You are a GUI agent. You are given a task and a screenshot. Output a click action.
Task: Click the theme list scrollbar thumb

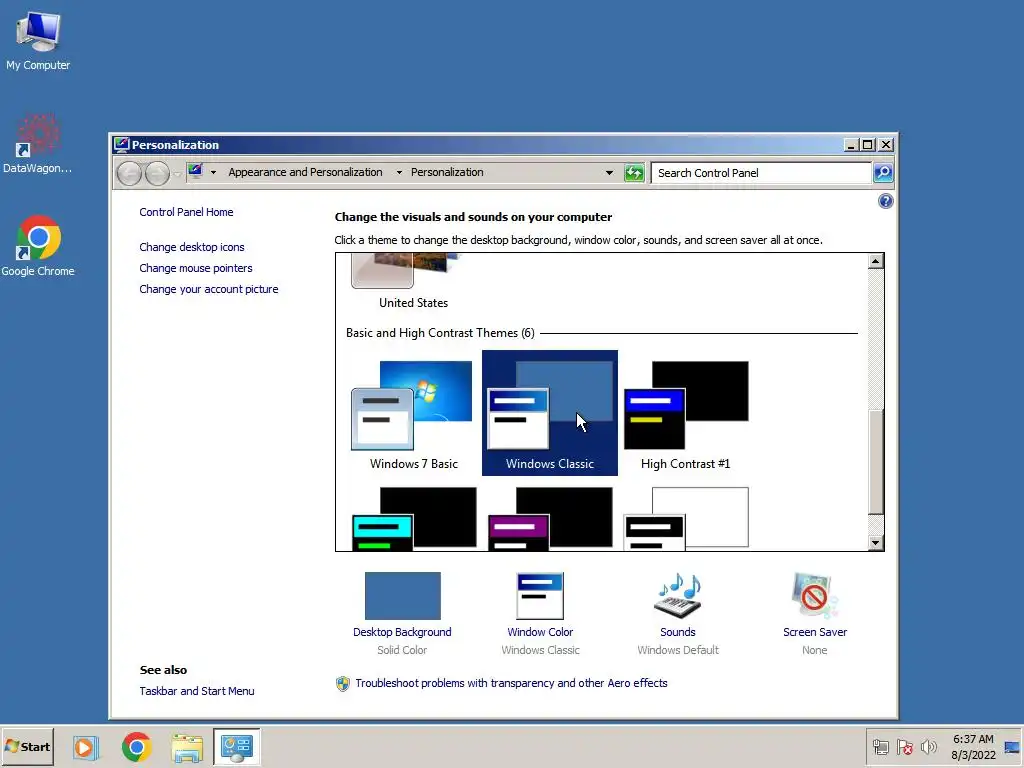click(876, 462)
